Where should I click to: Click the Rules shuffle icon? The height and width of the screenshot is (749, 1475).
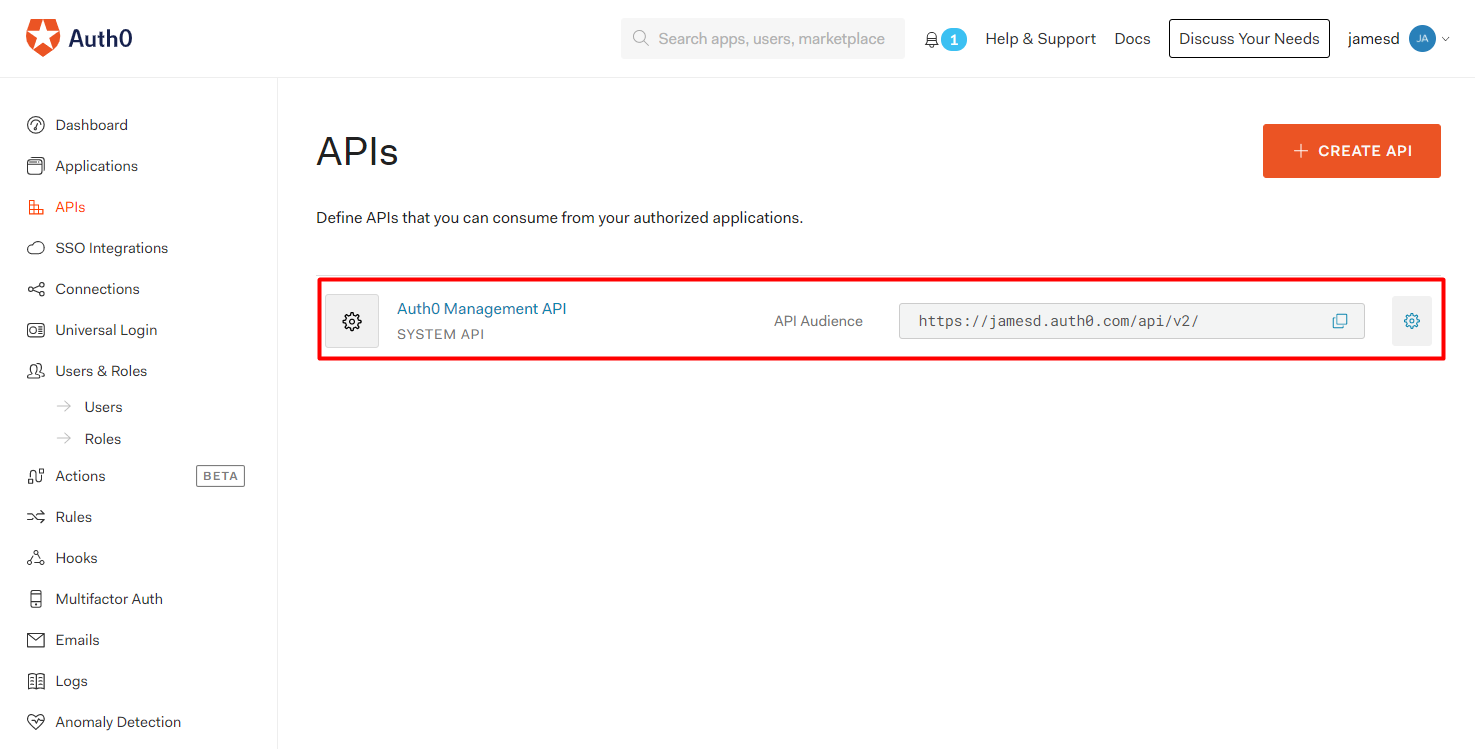click(x=36, y=517)
